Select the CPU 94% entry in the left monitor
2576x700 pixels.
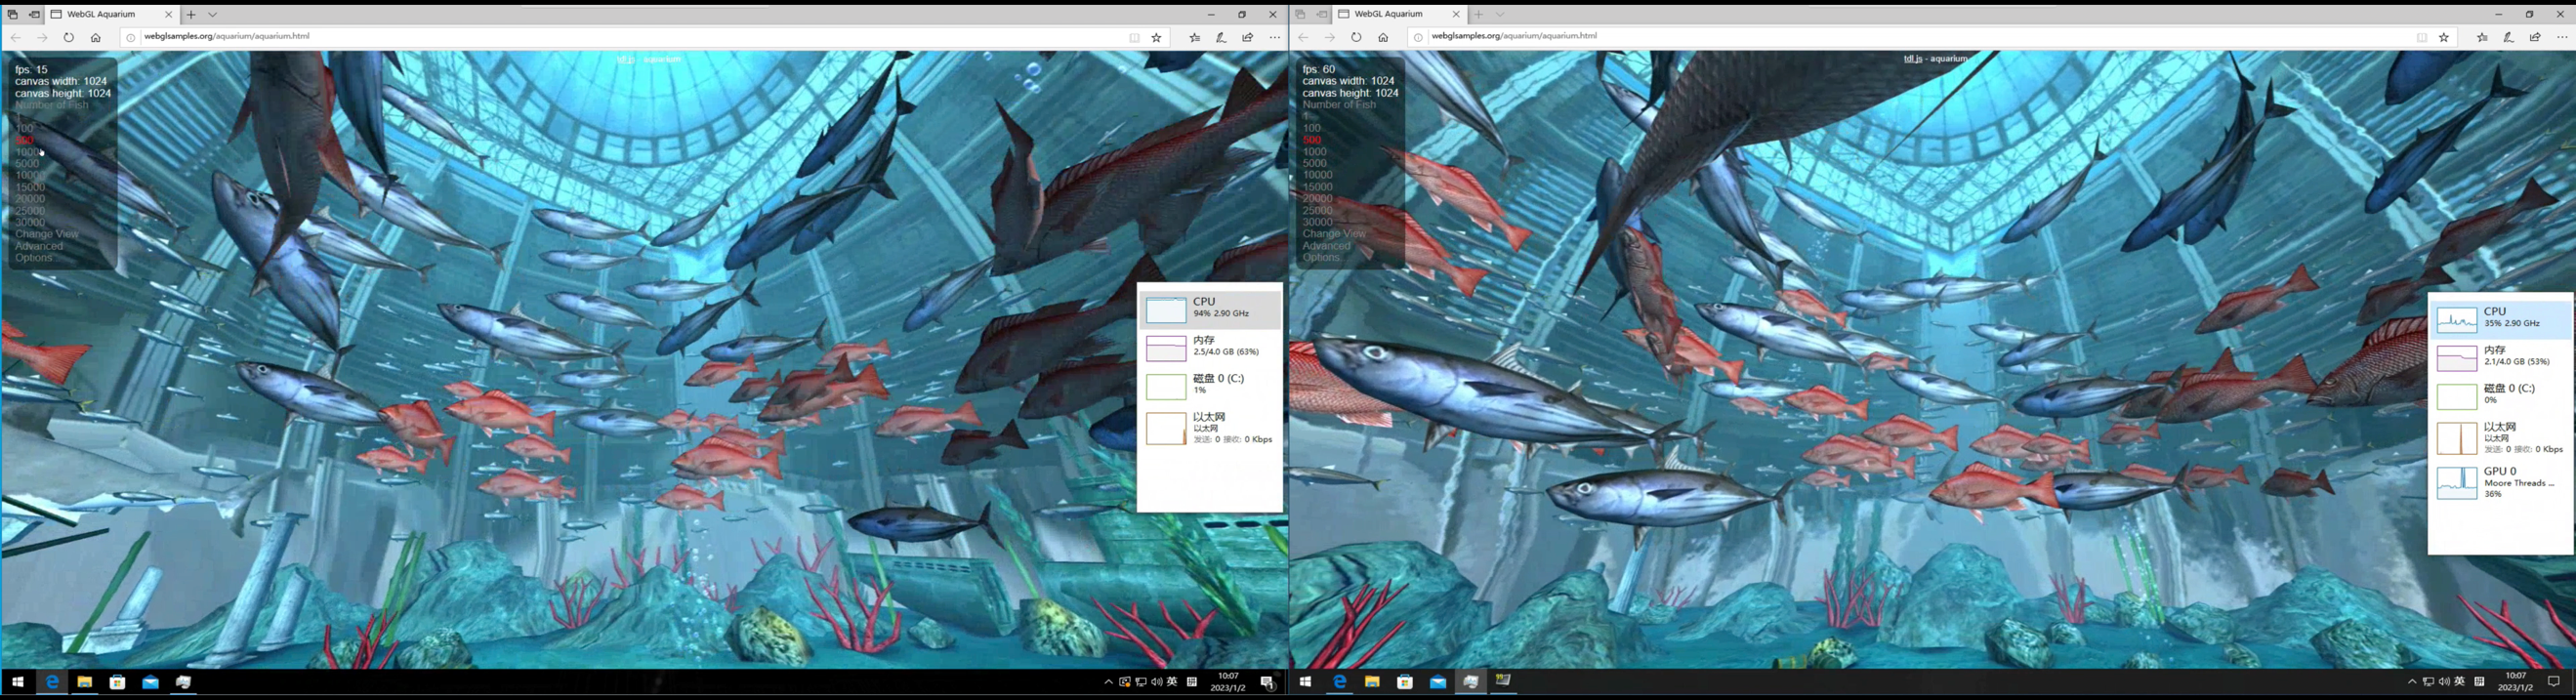click(1210, 309)
